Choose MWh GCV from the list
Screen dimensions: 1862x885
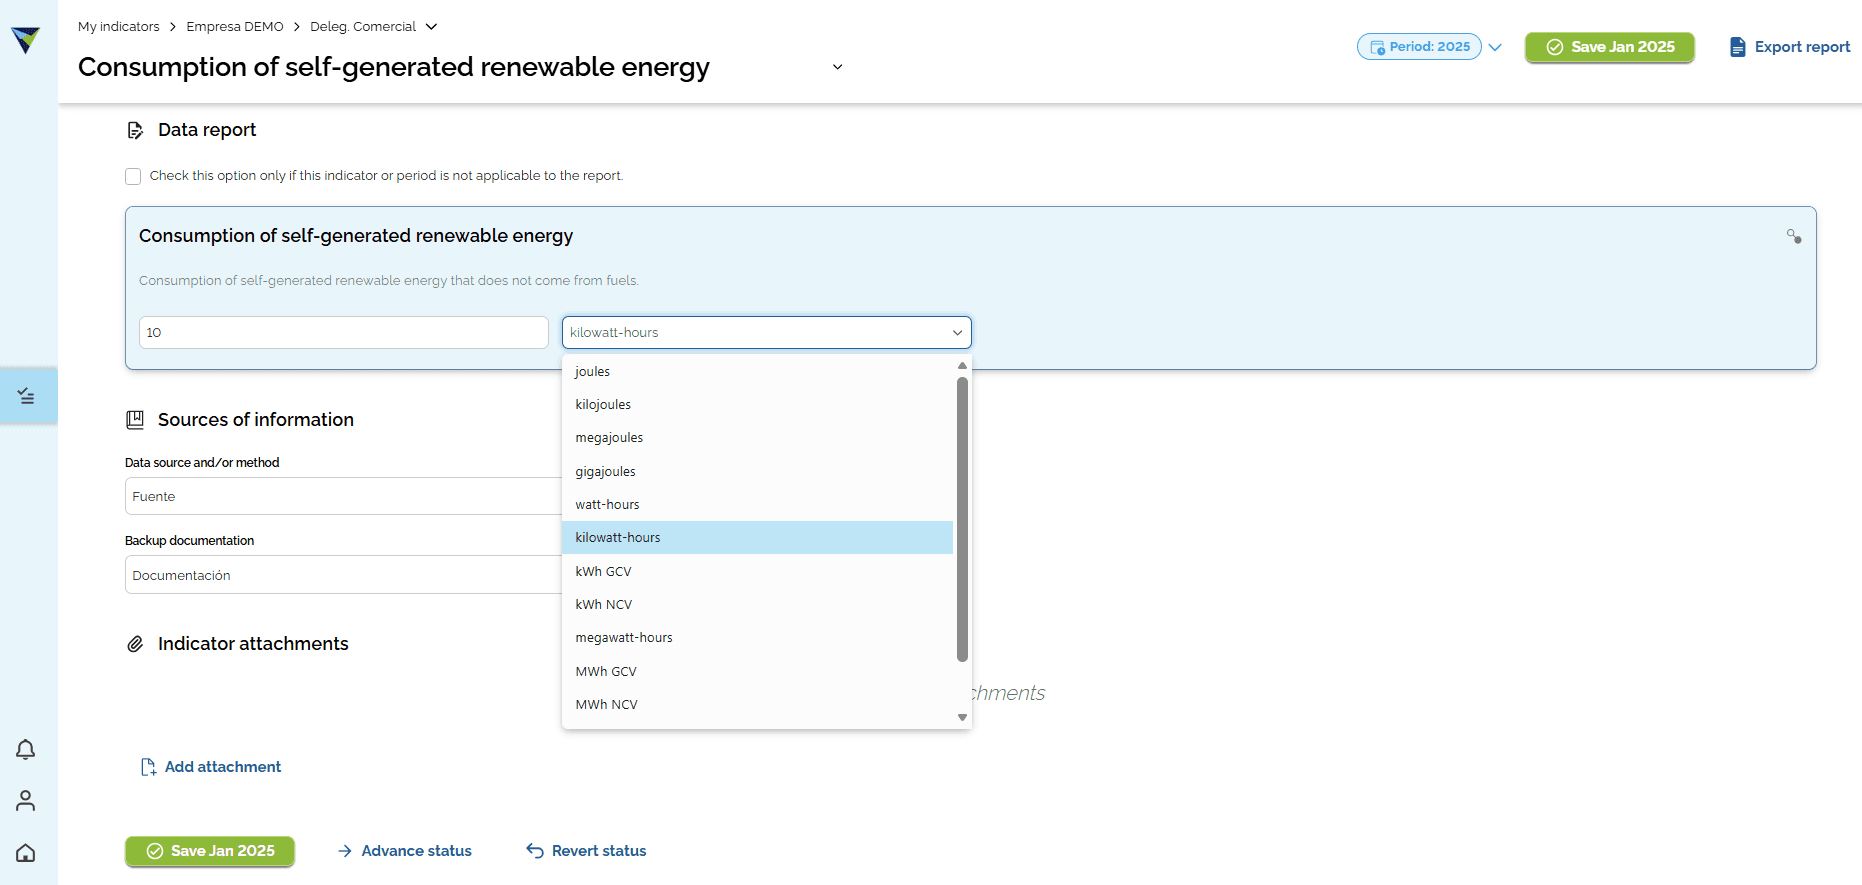[x=757, y=671]
